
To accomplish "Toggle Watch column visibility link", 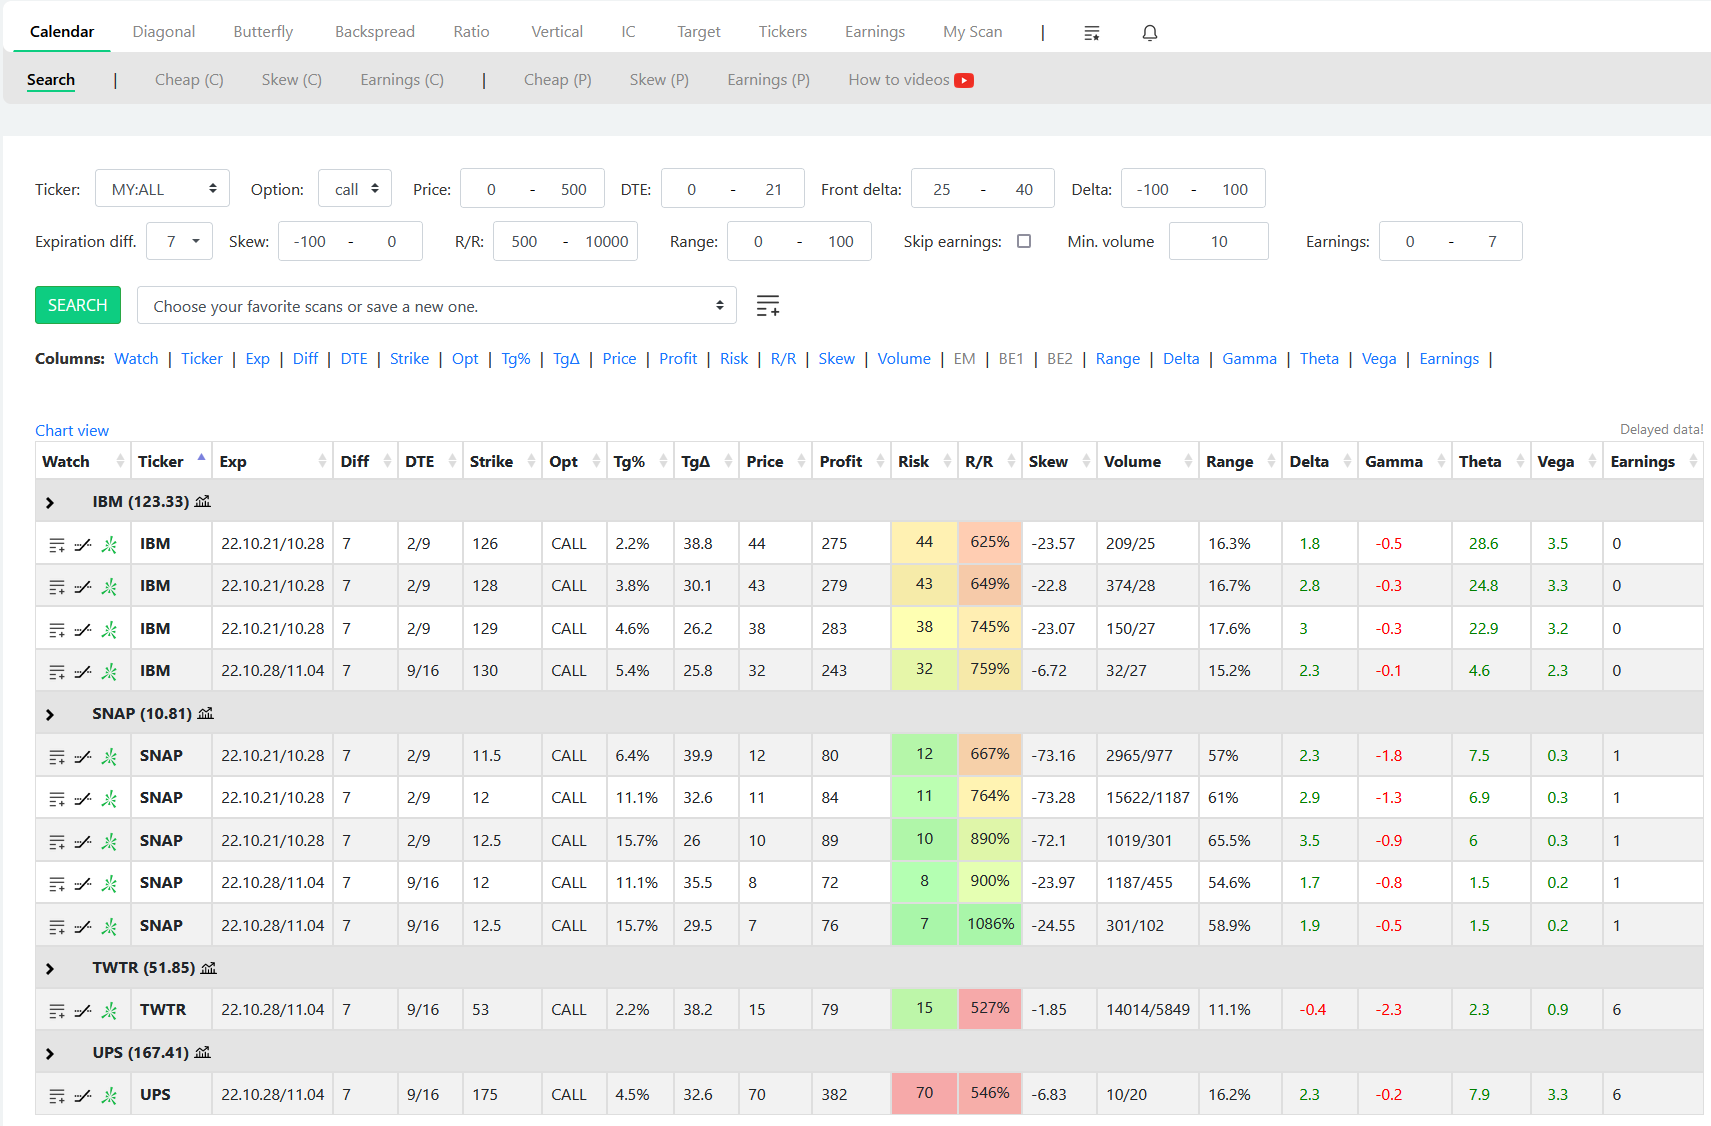I will pyautogui.click(x=136, y=359).
